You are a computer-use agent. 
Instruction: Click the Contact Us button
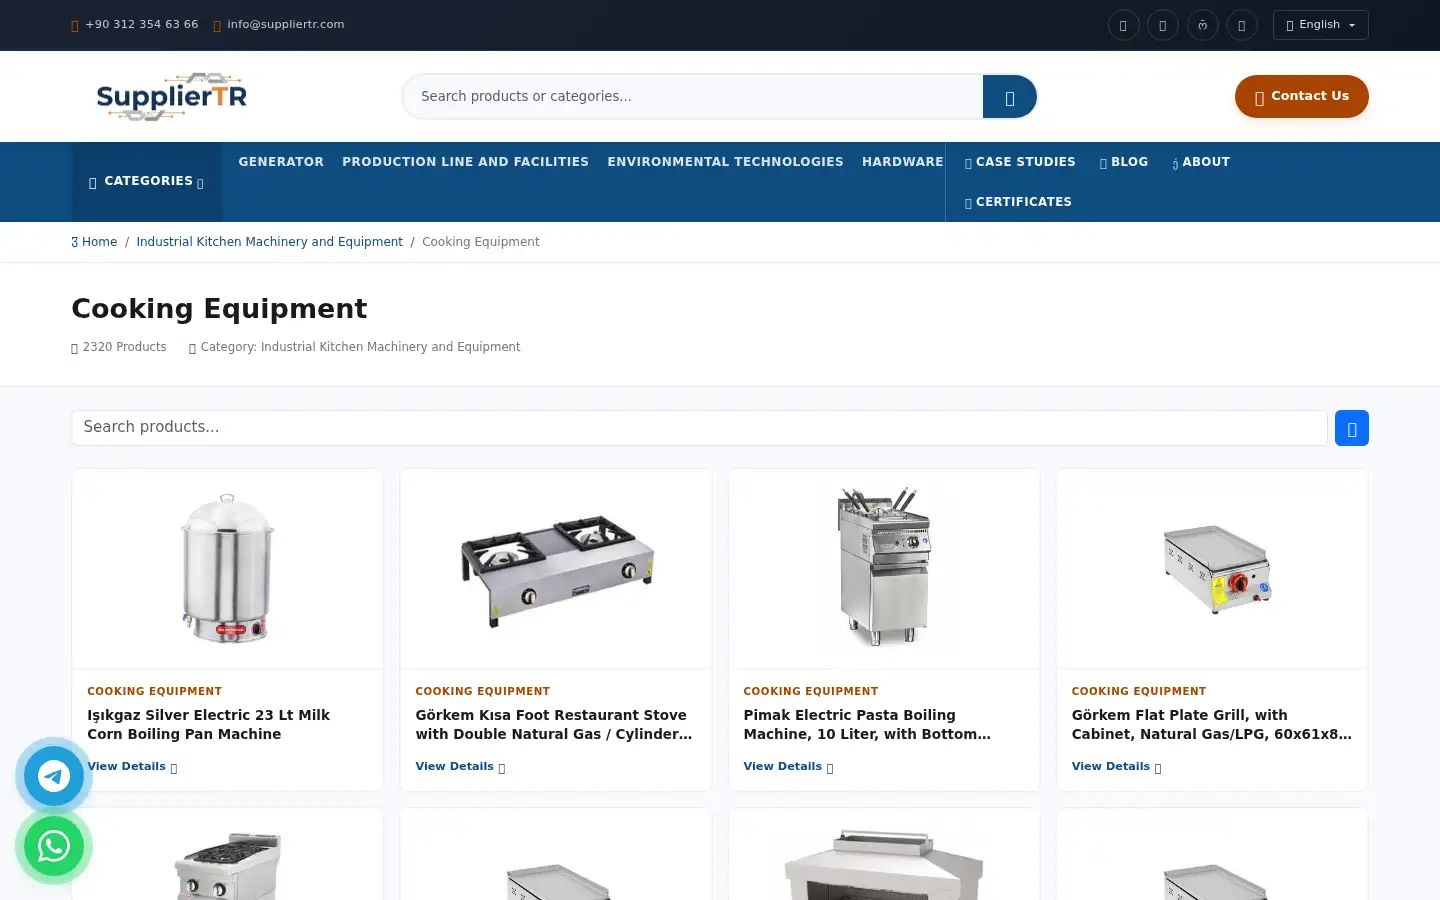click(1301, 96)
